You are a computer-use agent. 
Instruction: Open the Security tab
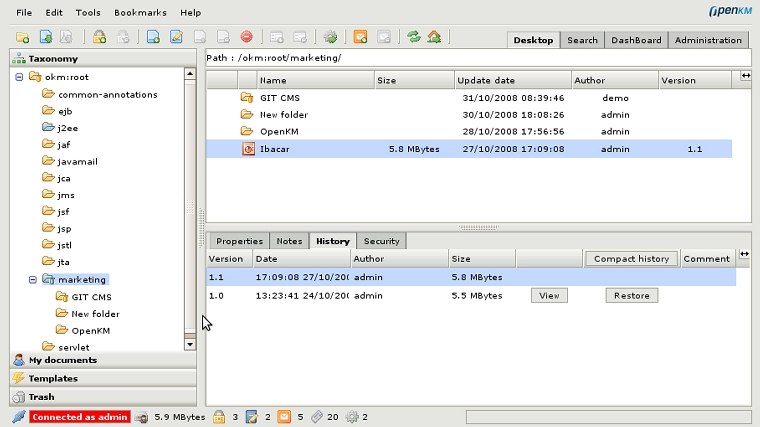click(381, 241)
